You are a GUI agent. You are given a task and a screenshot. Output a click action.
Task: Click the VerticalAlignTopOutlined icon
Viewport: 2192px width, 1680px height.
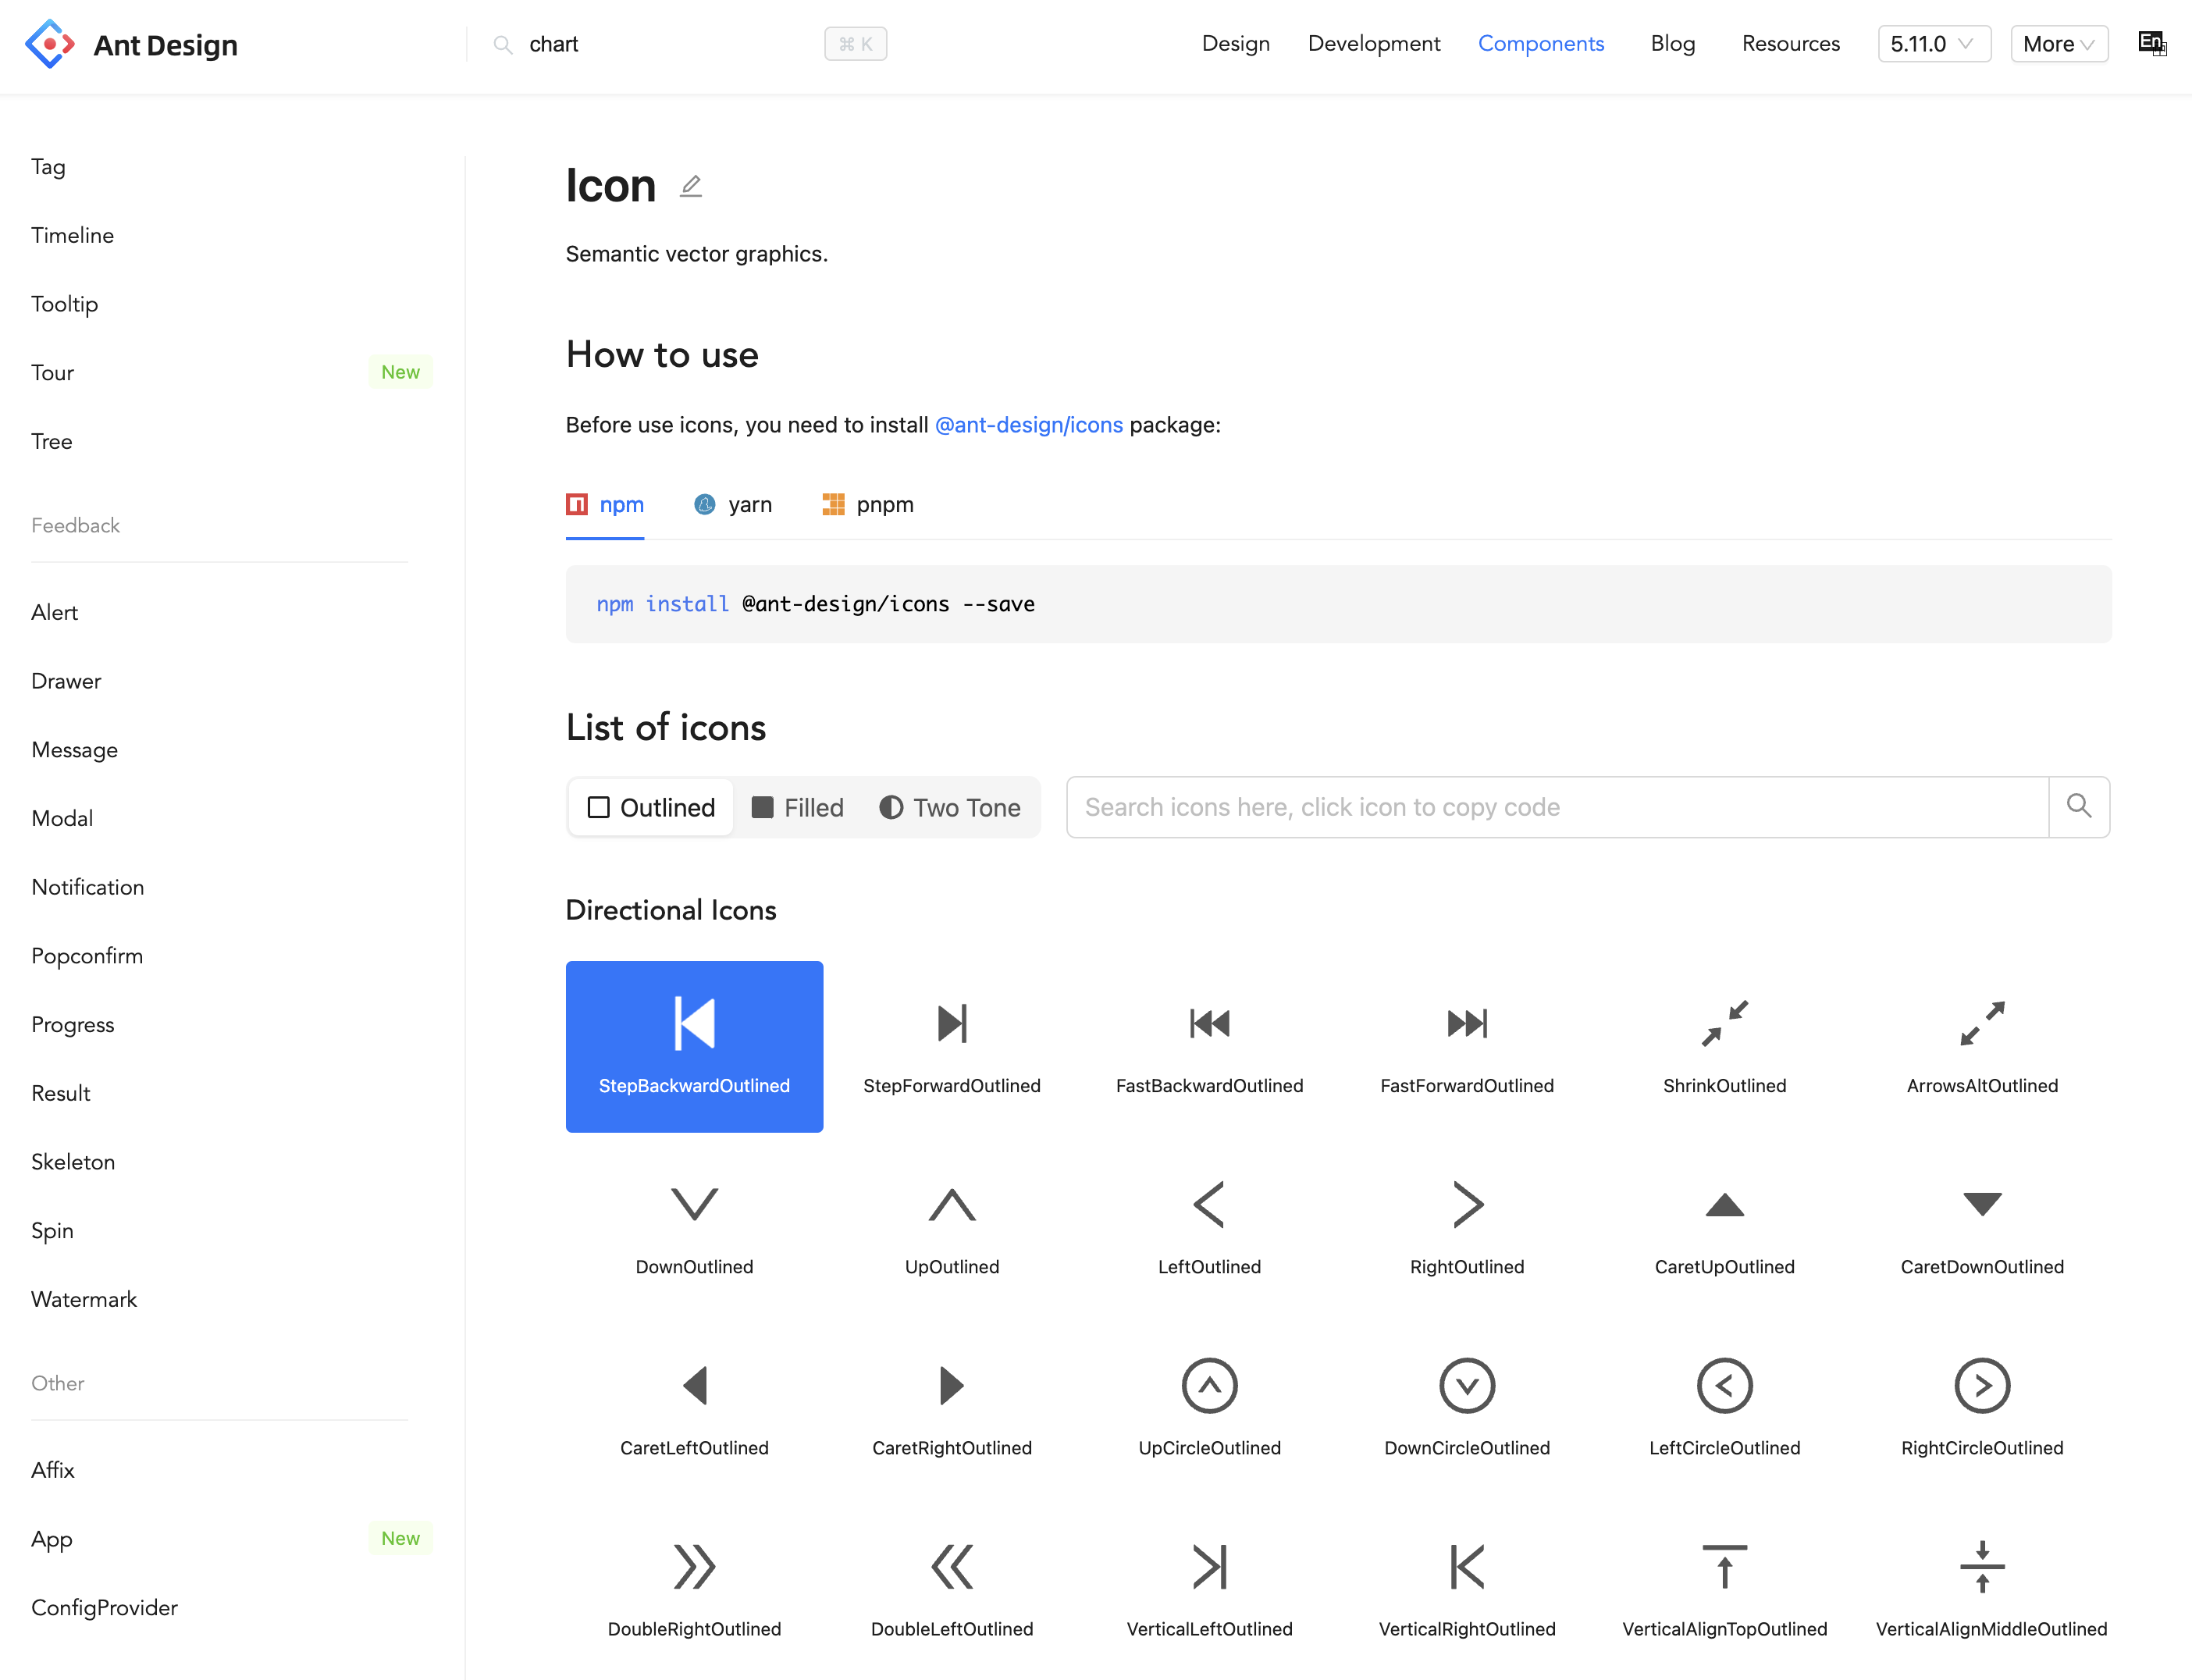1724,1588
